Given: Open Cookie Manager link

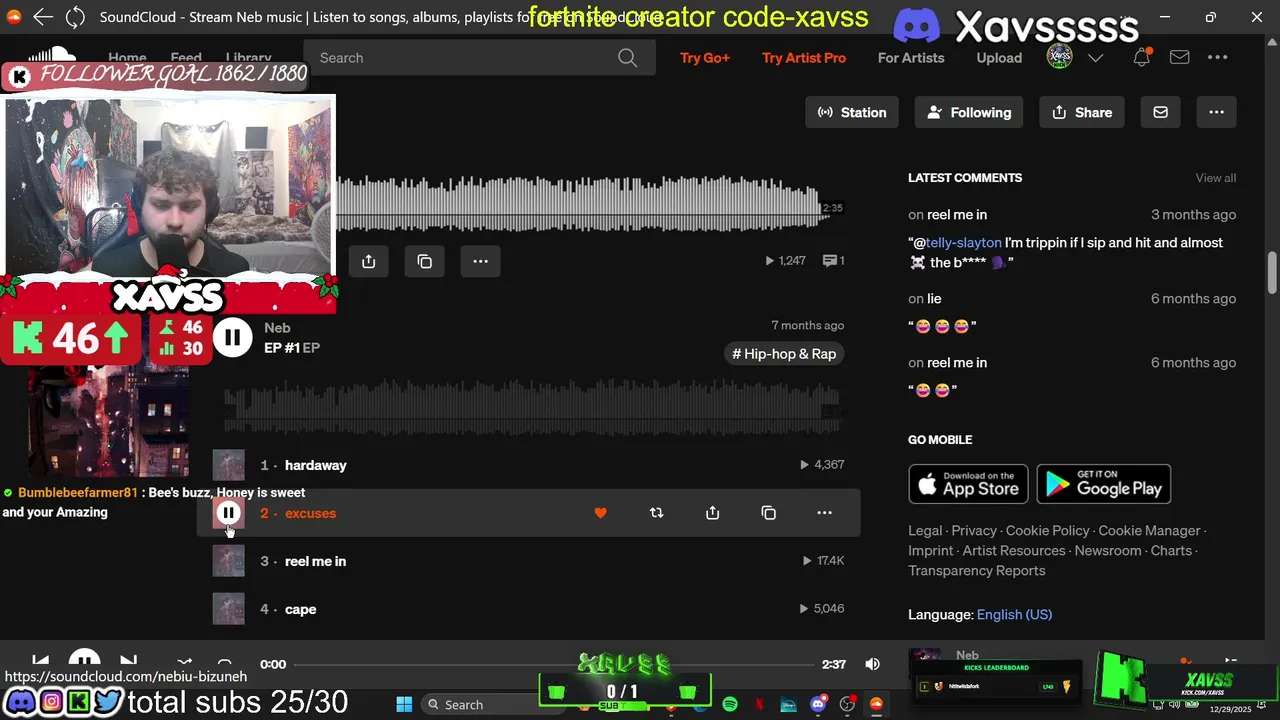Looking at the screenshot, I should 1149,531.
